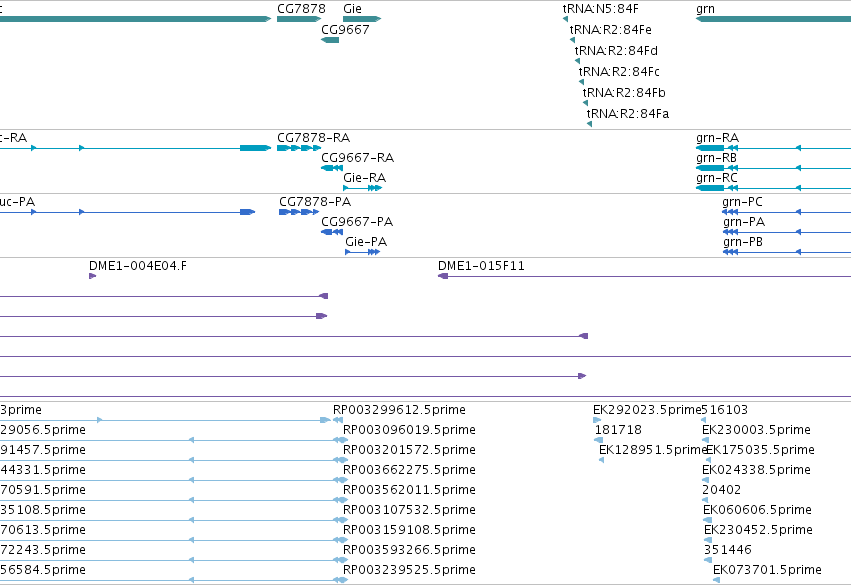Select the Gie-PA protein feature
Screen dimensions: 851x585
tap(363, 252)
